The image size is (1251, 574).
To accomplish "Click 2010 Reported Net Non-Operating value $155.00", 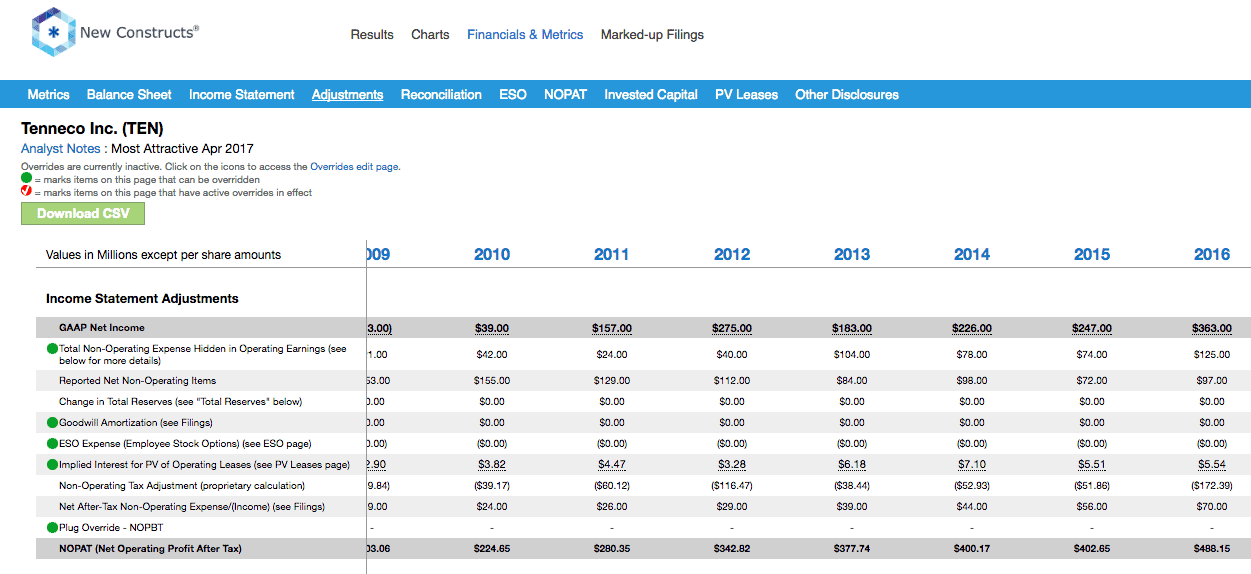I will (x=492, y=381).
